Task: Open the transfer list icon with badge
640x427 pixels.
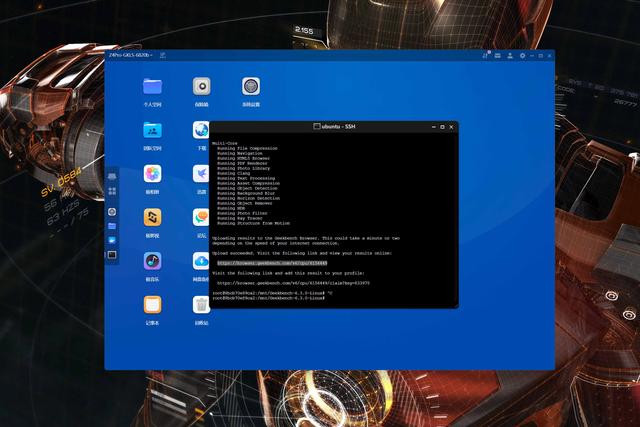Action: click(485, 55)
